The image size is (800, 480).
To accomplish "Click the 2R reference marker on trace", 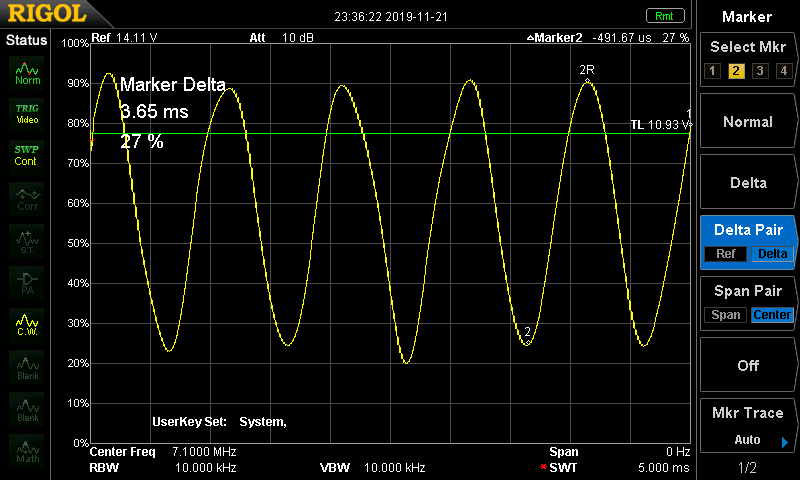I will pos(588,82).
